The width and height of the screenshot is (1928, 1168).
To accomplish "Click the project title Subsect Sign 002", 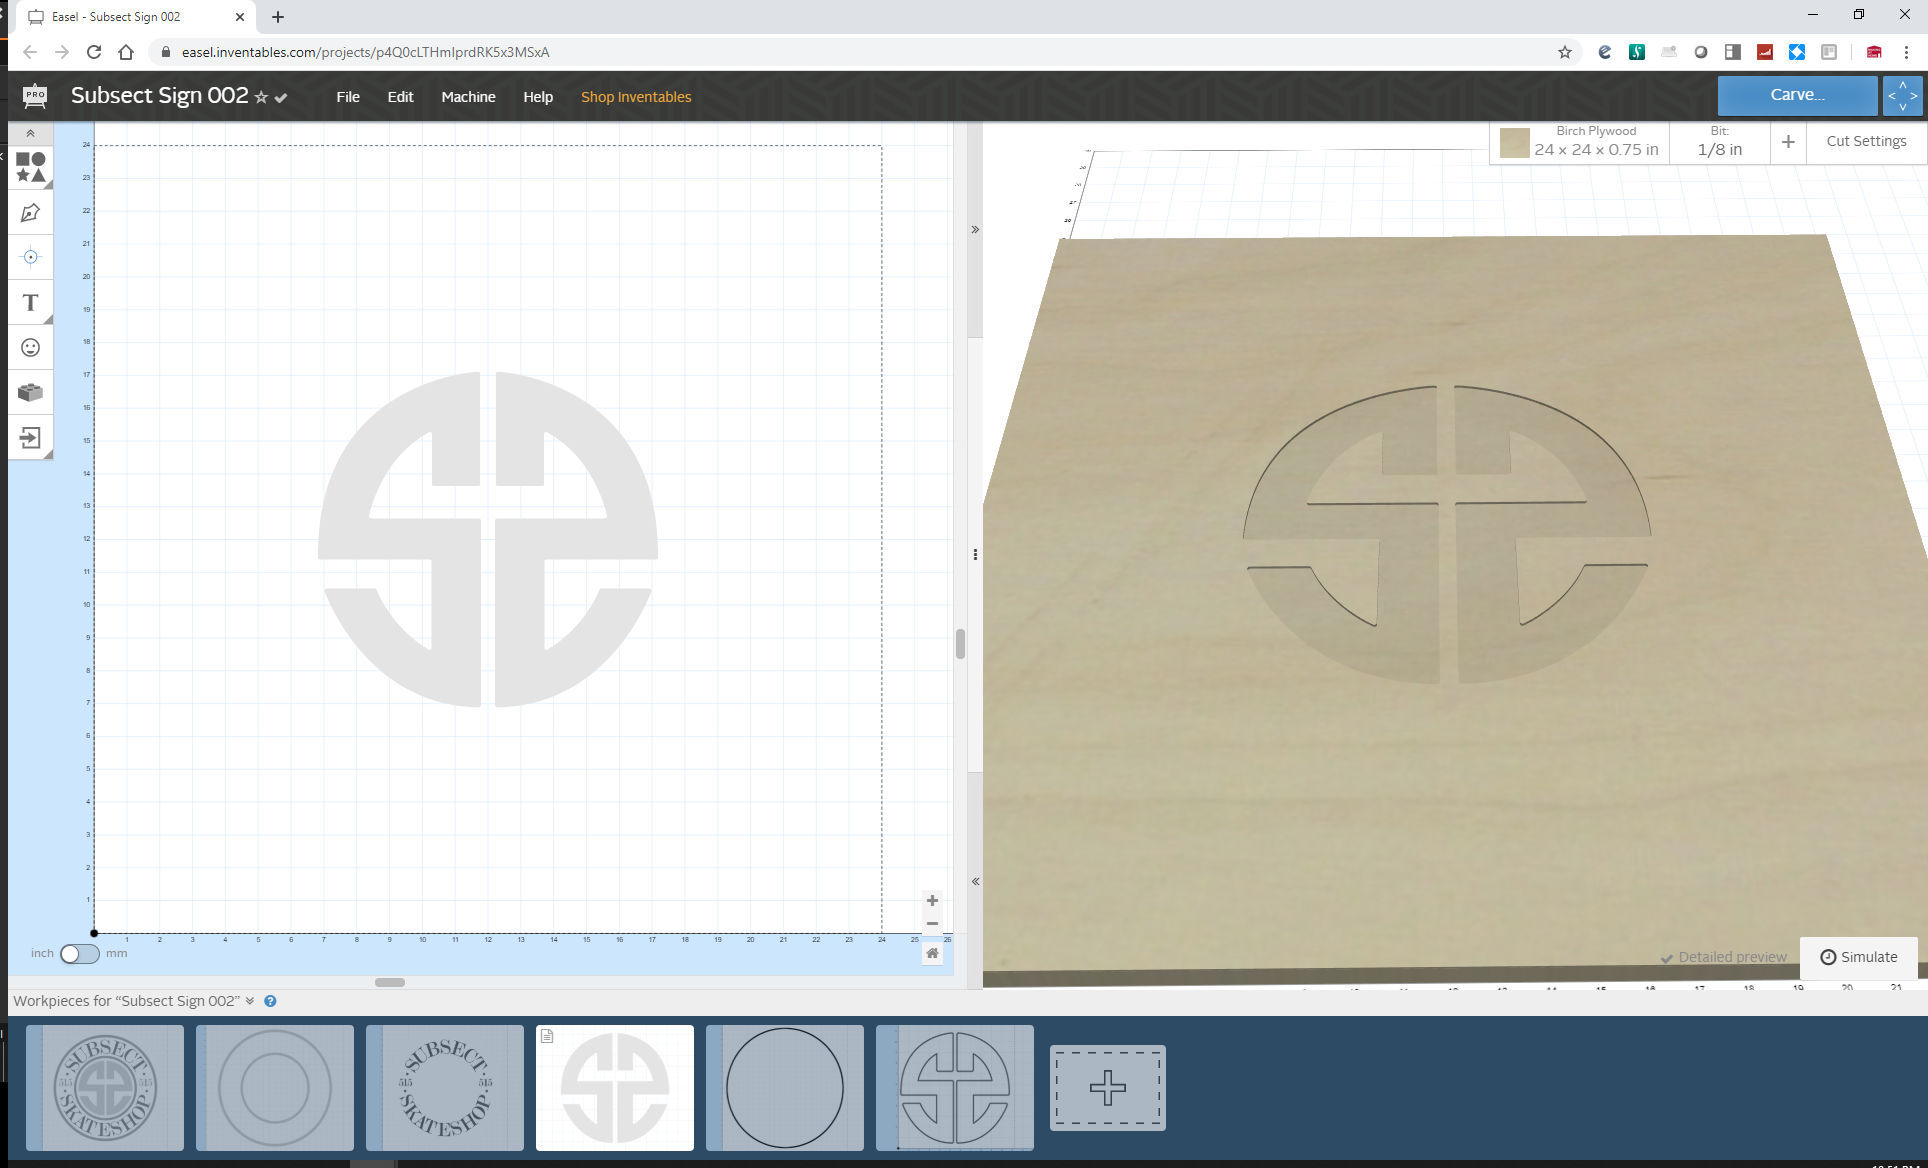I will tap(159, 96).
